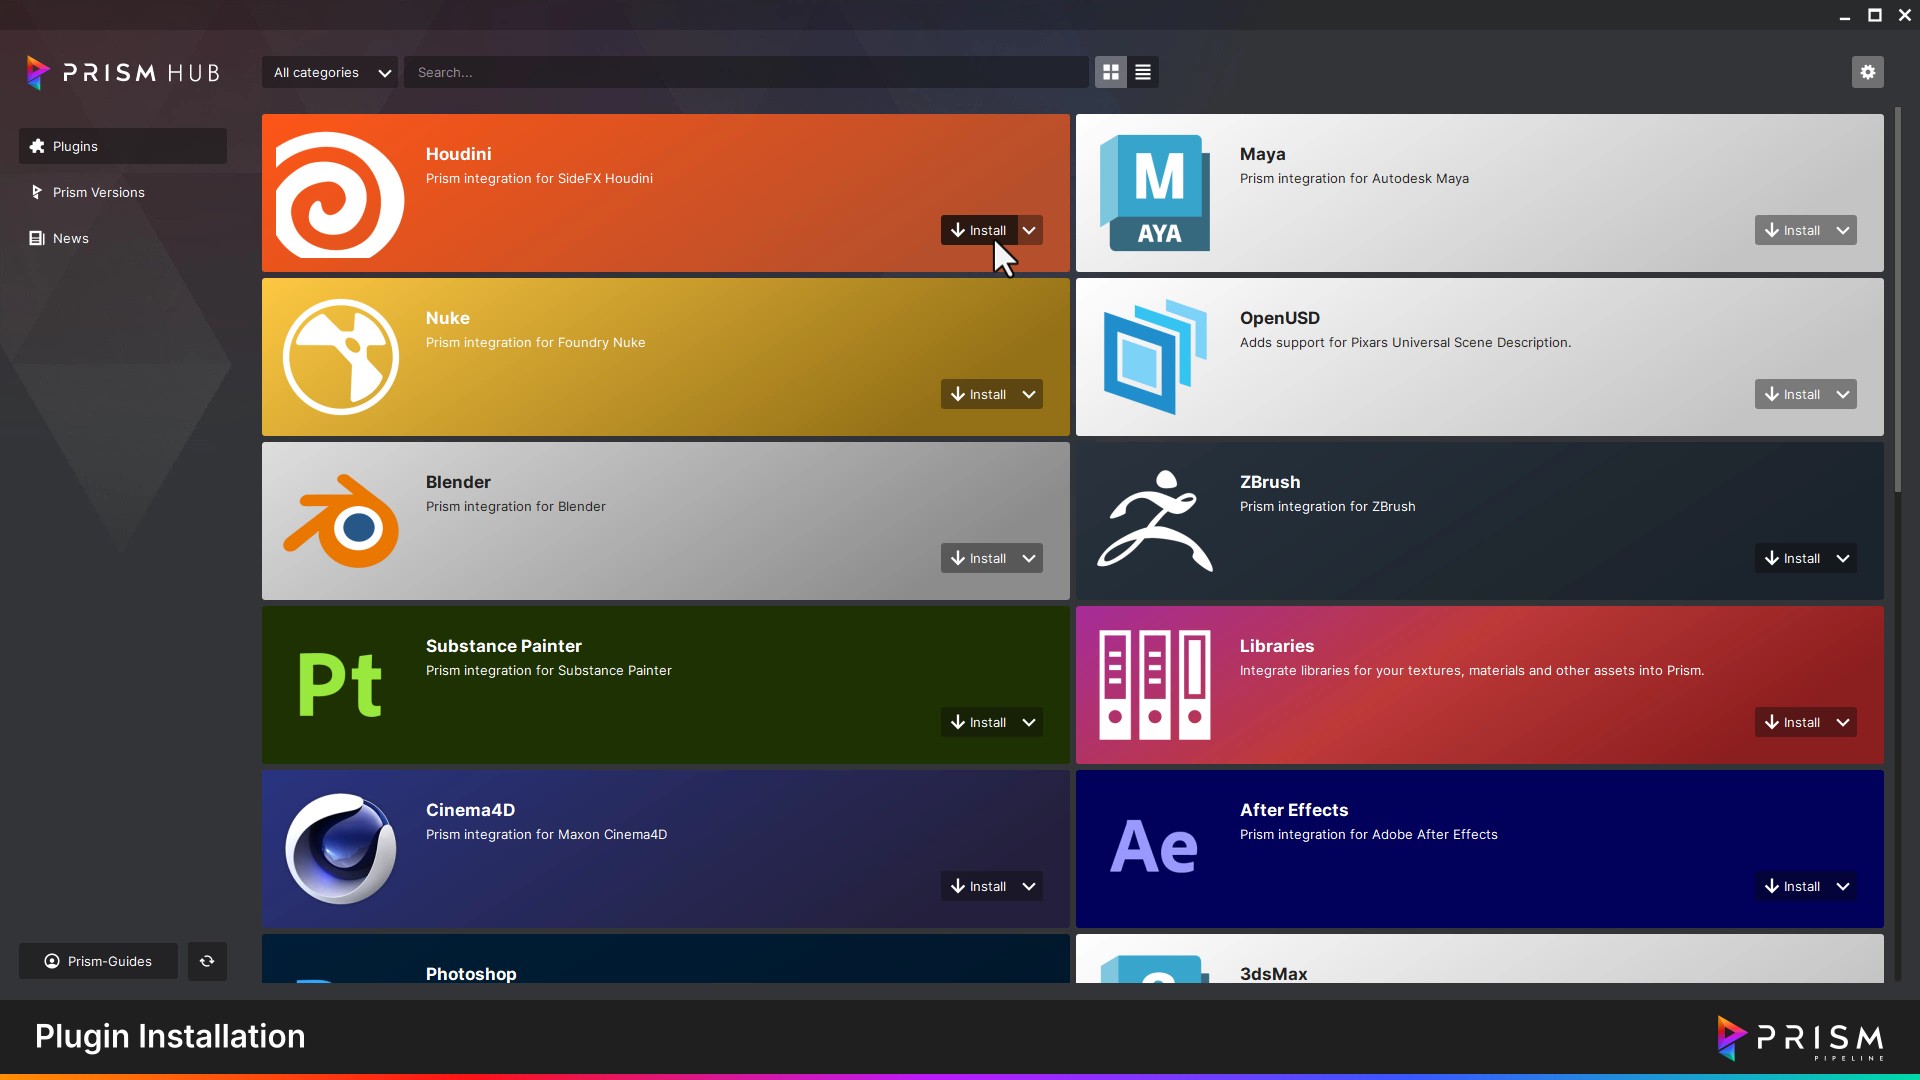Open the Plugins section in sidebar
This screenshot has width=1920, height=1080.
pyautogui.click(x=123, y=146)
